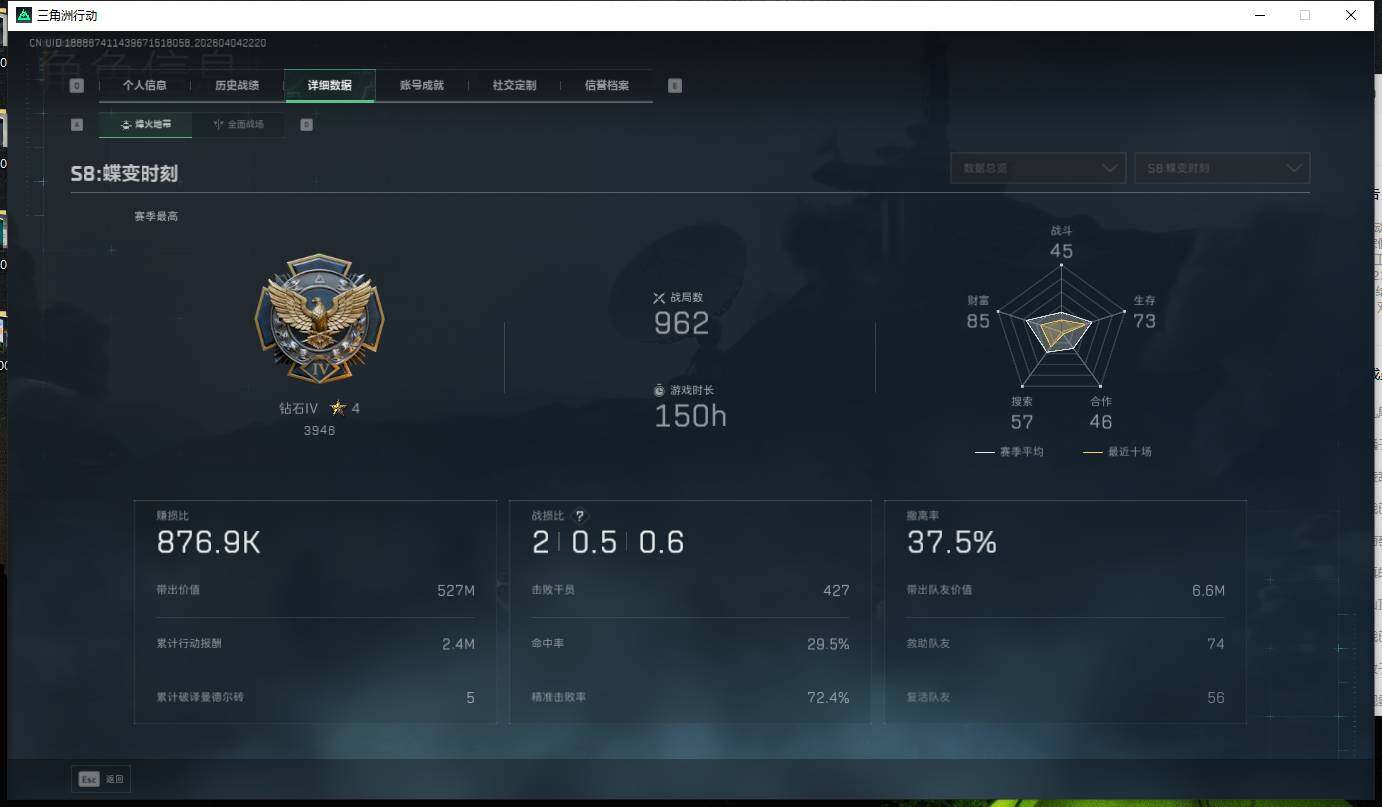Click the Delta Force app logo in title bar
Image resolution: width=1382 pixels, height=807 pixels.
pos(24,15)
